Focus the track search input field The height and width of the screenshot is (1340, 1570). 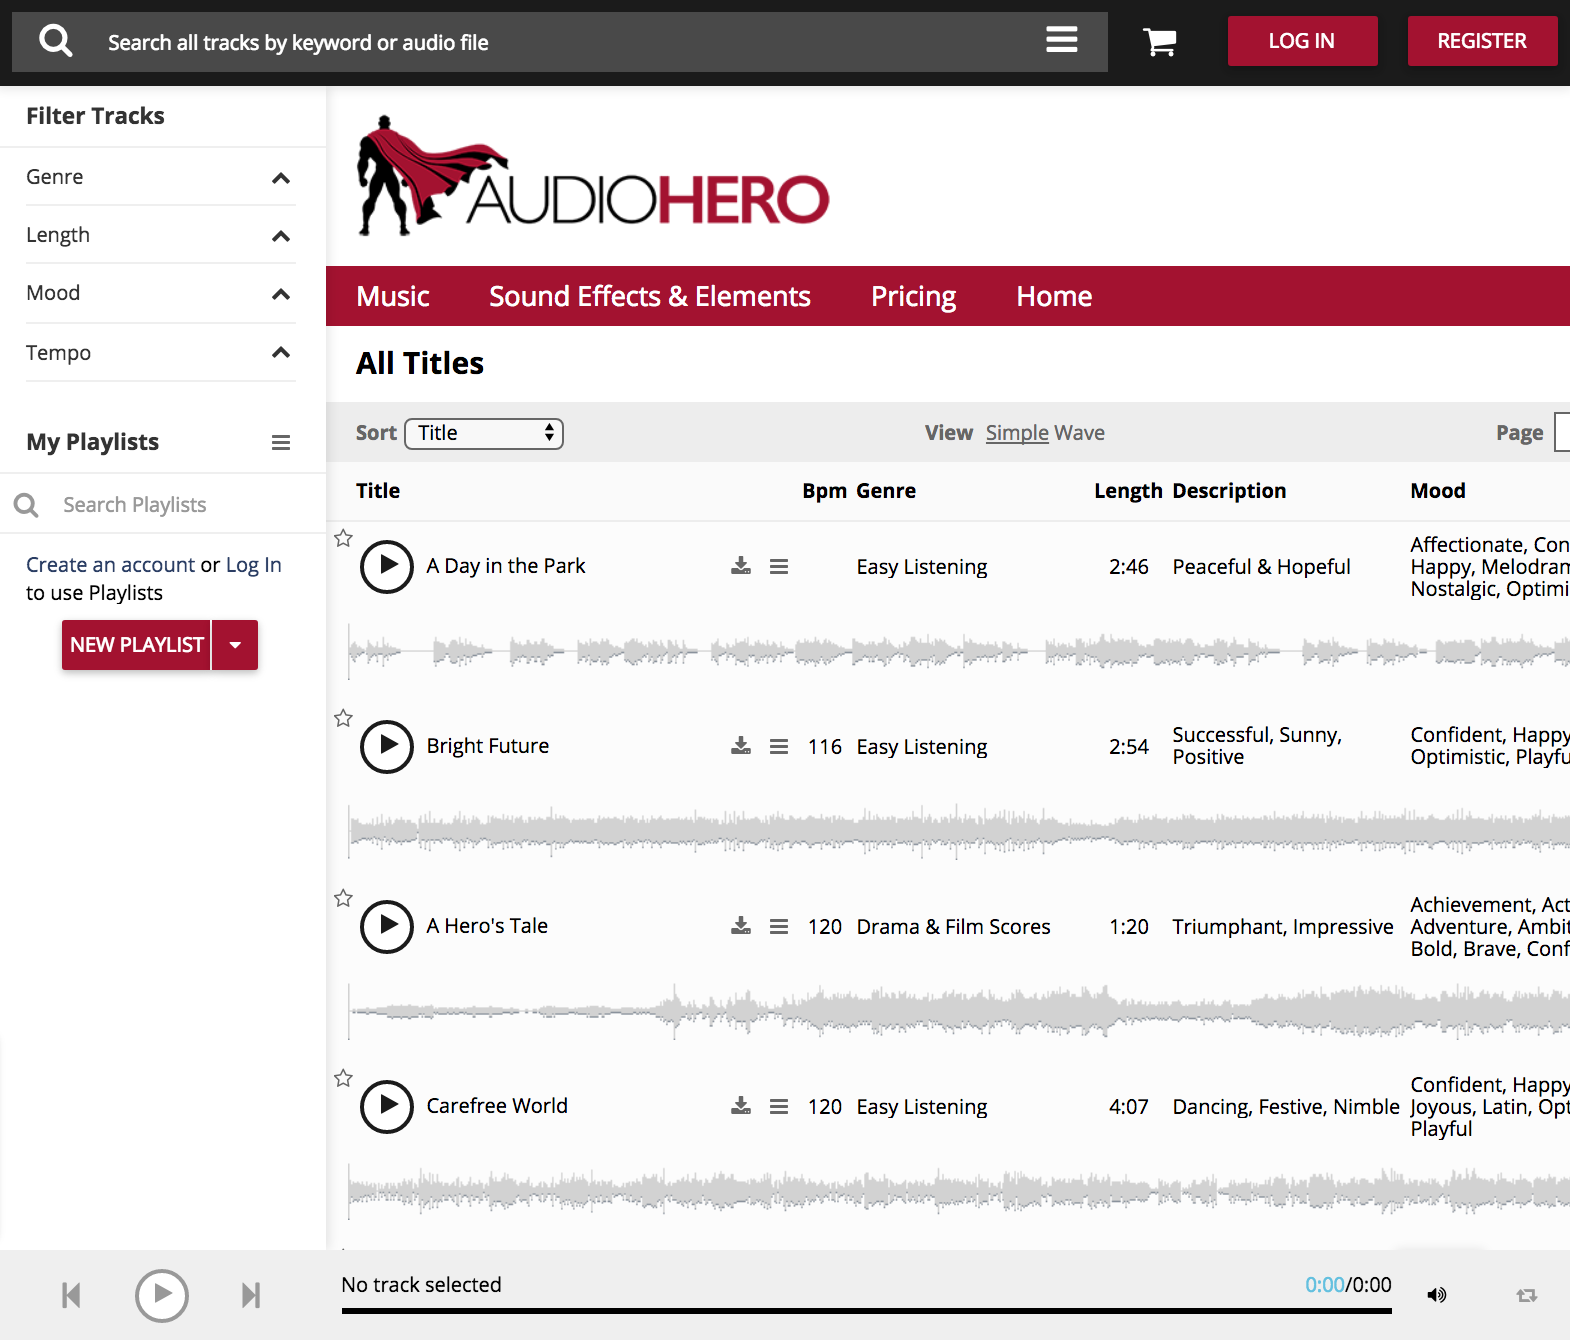click(x=560, y=42)
